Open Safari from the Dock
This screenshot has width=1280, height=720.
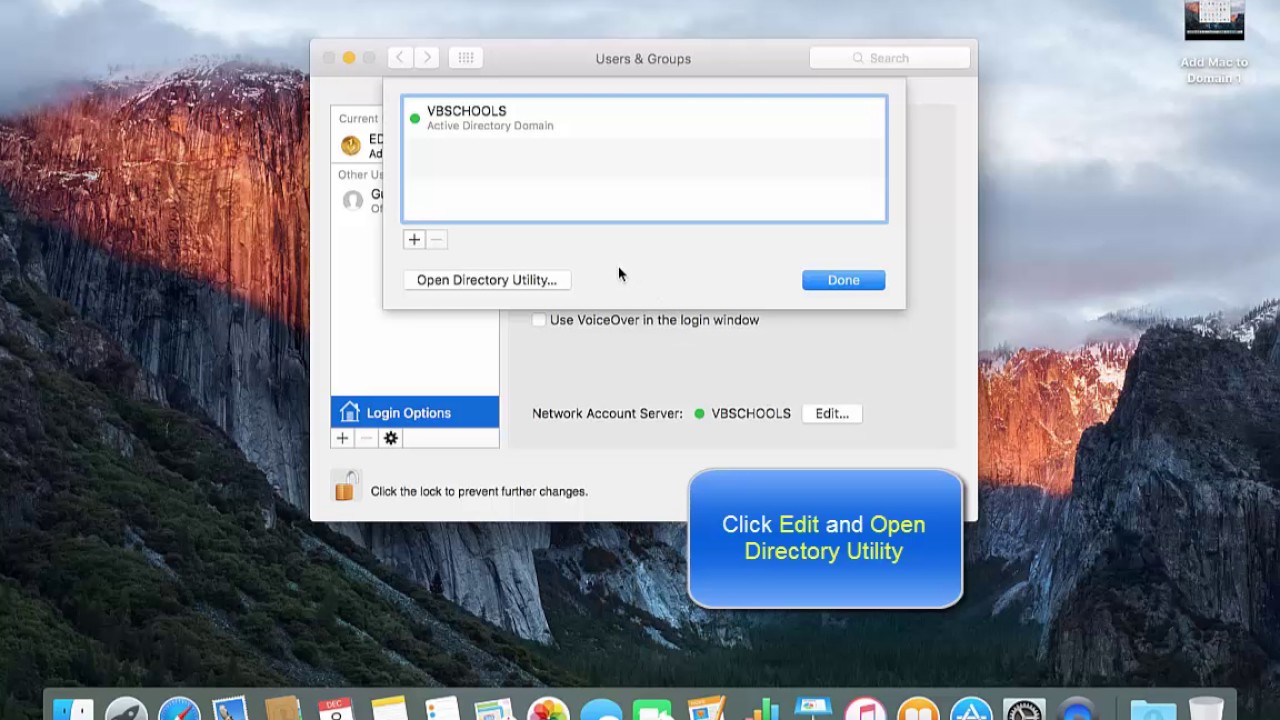click(x=179, y=710)
